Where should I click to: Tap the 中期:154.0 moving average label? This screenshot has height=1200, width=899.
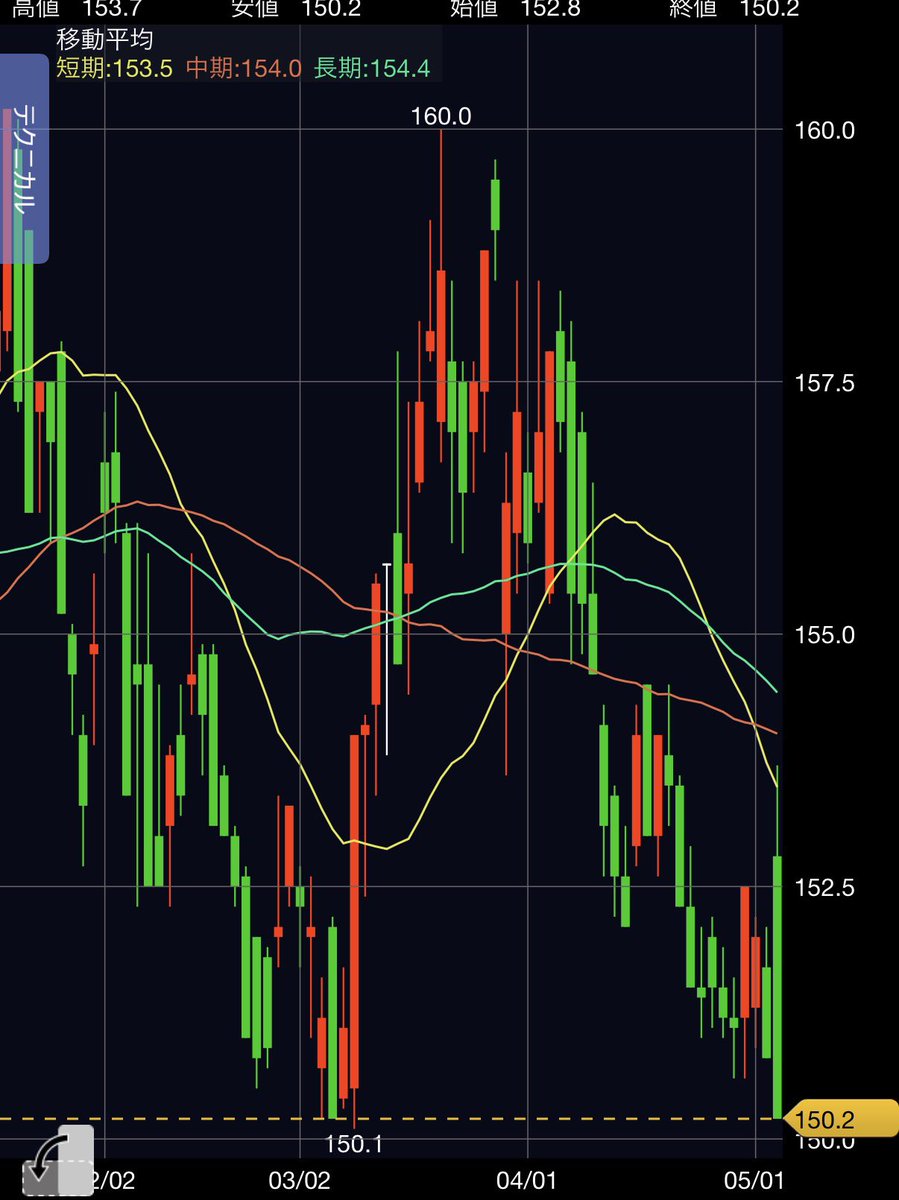[x=244, y=68]
